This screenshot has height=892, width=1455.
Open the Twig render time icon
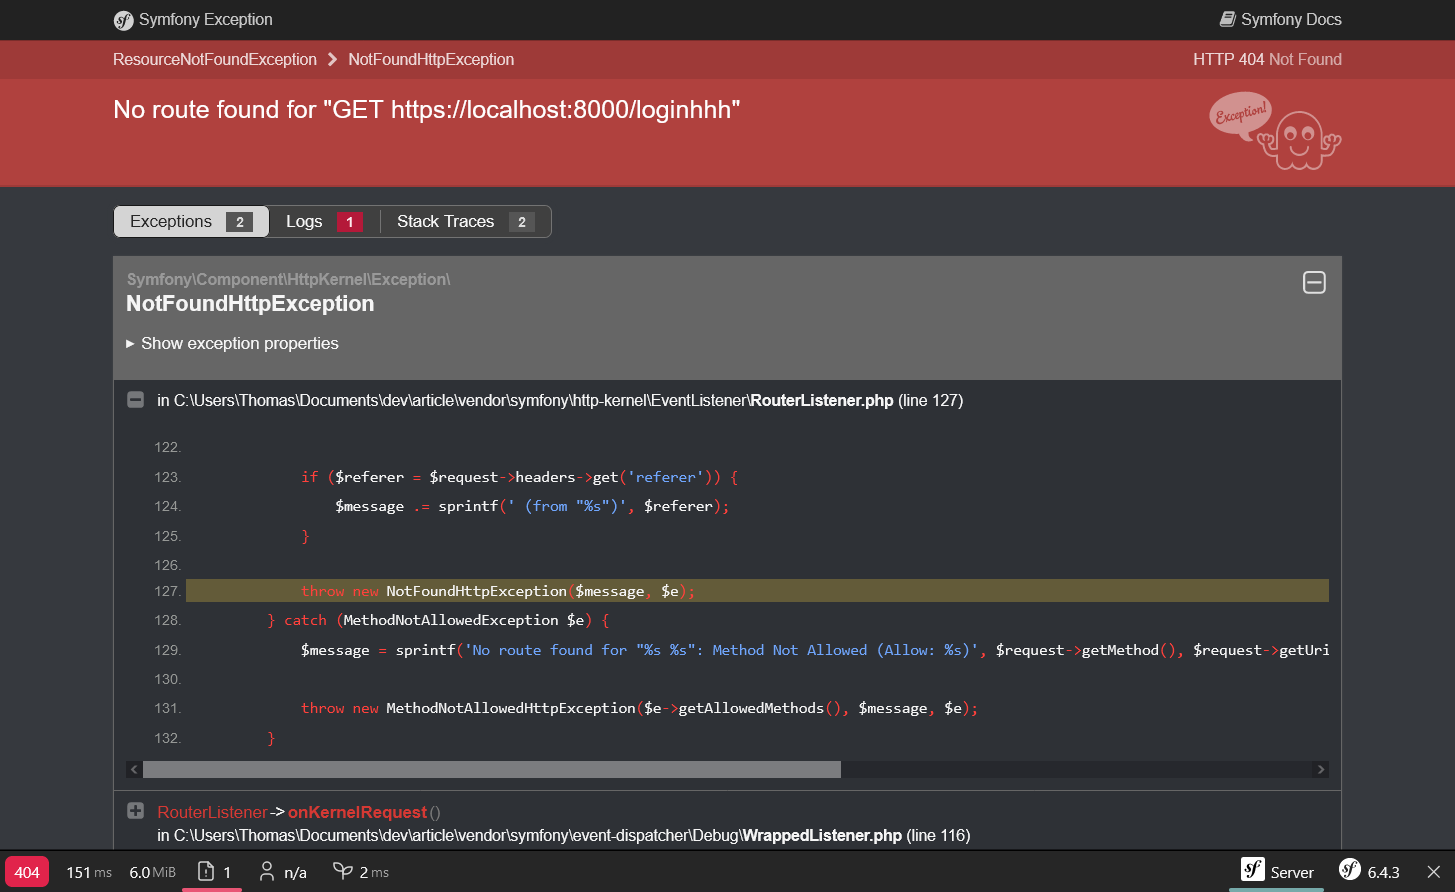[x=343, y=872]
